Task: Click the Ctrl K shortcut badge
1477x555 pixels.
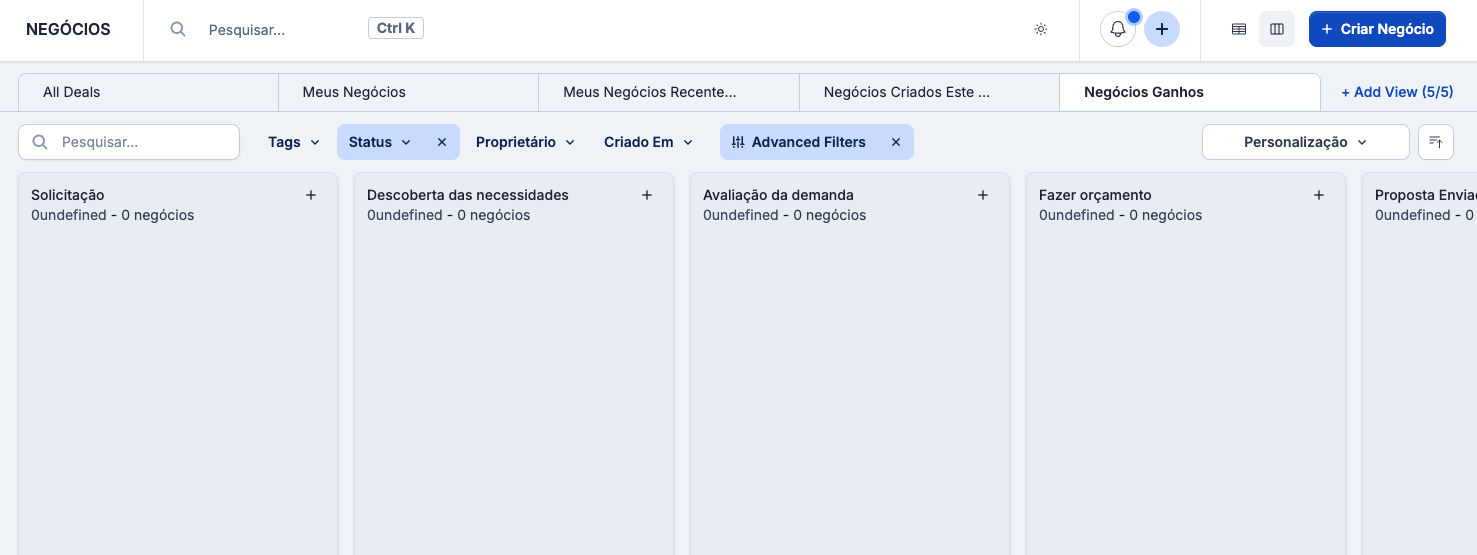Action: 396,29
